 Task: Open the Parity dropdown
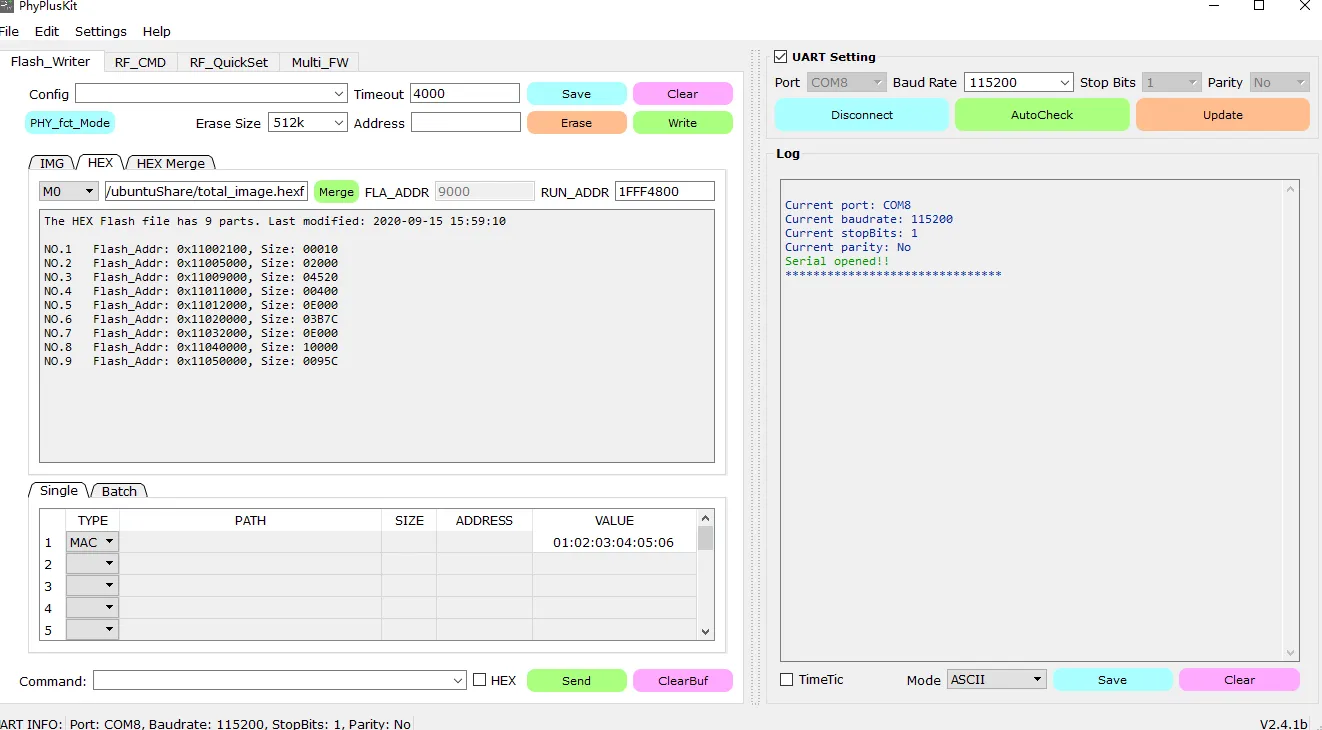1280,82
